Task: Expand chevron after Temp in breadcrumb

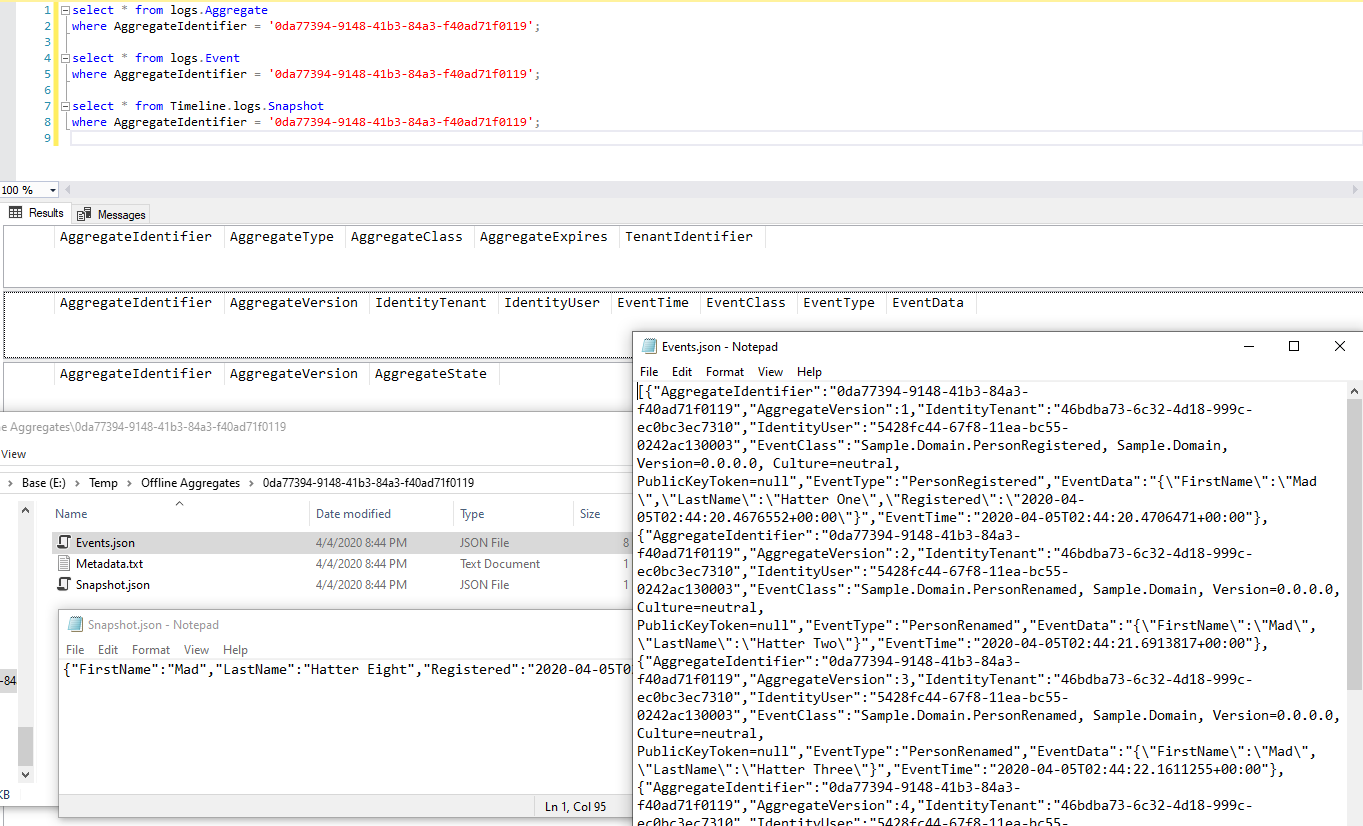Action: click(129, 483)
